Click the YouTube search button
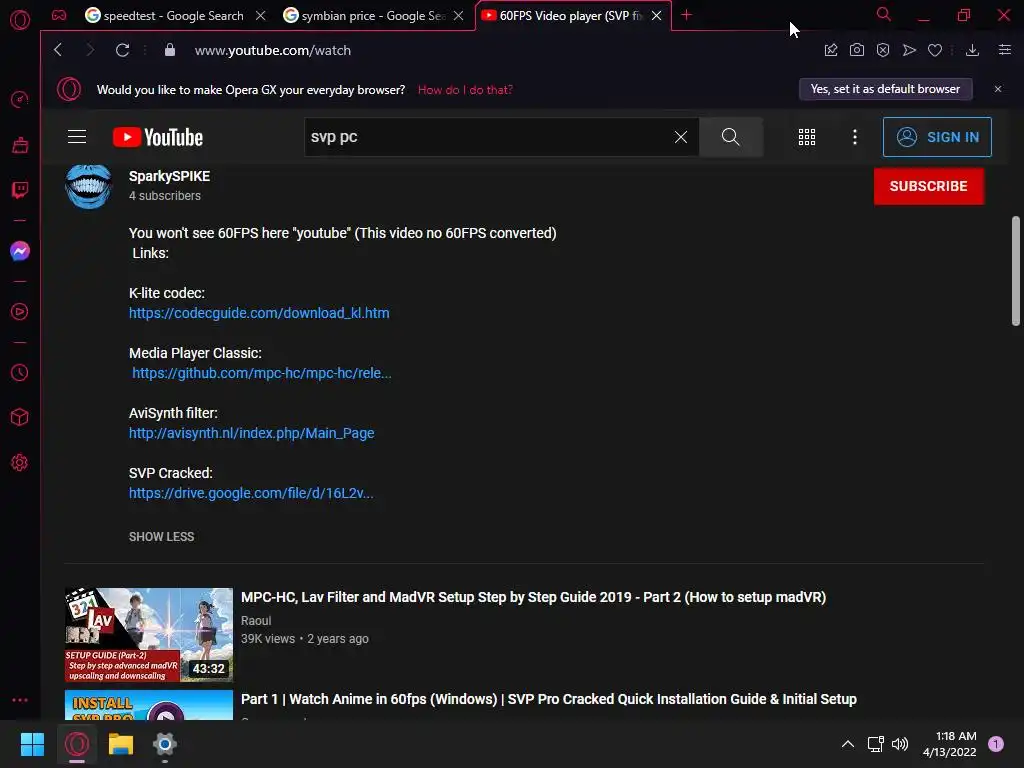Viewport: 1024px width, 768px height. click(x=731, y=137)
